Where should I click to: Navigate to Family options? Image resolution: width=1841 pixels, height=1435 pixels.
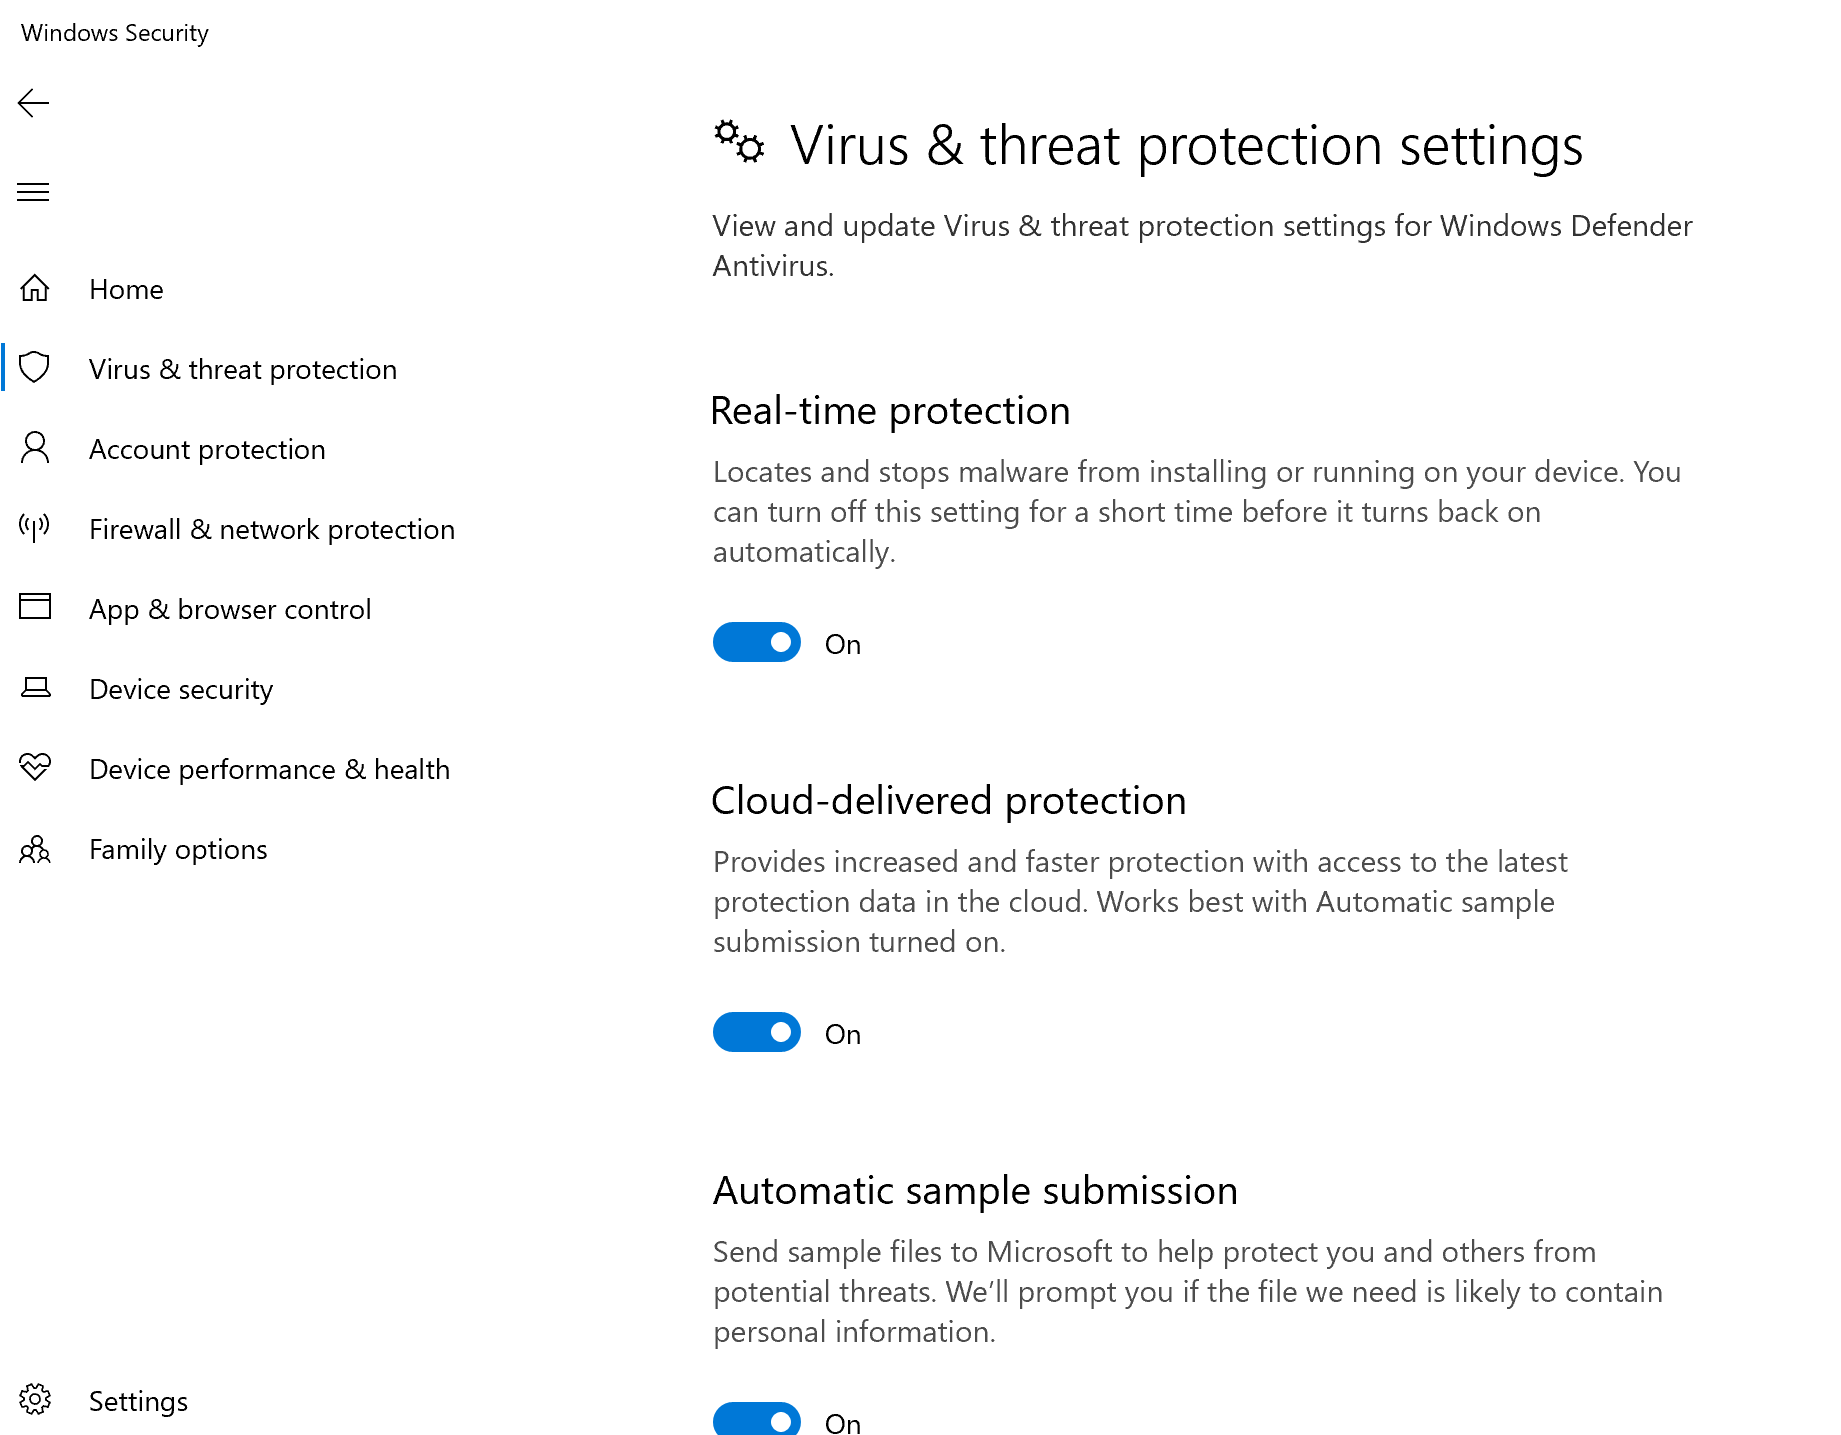tap(178, 849)
